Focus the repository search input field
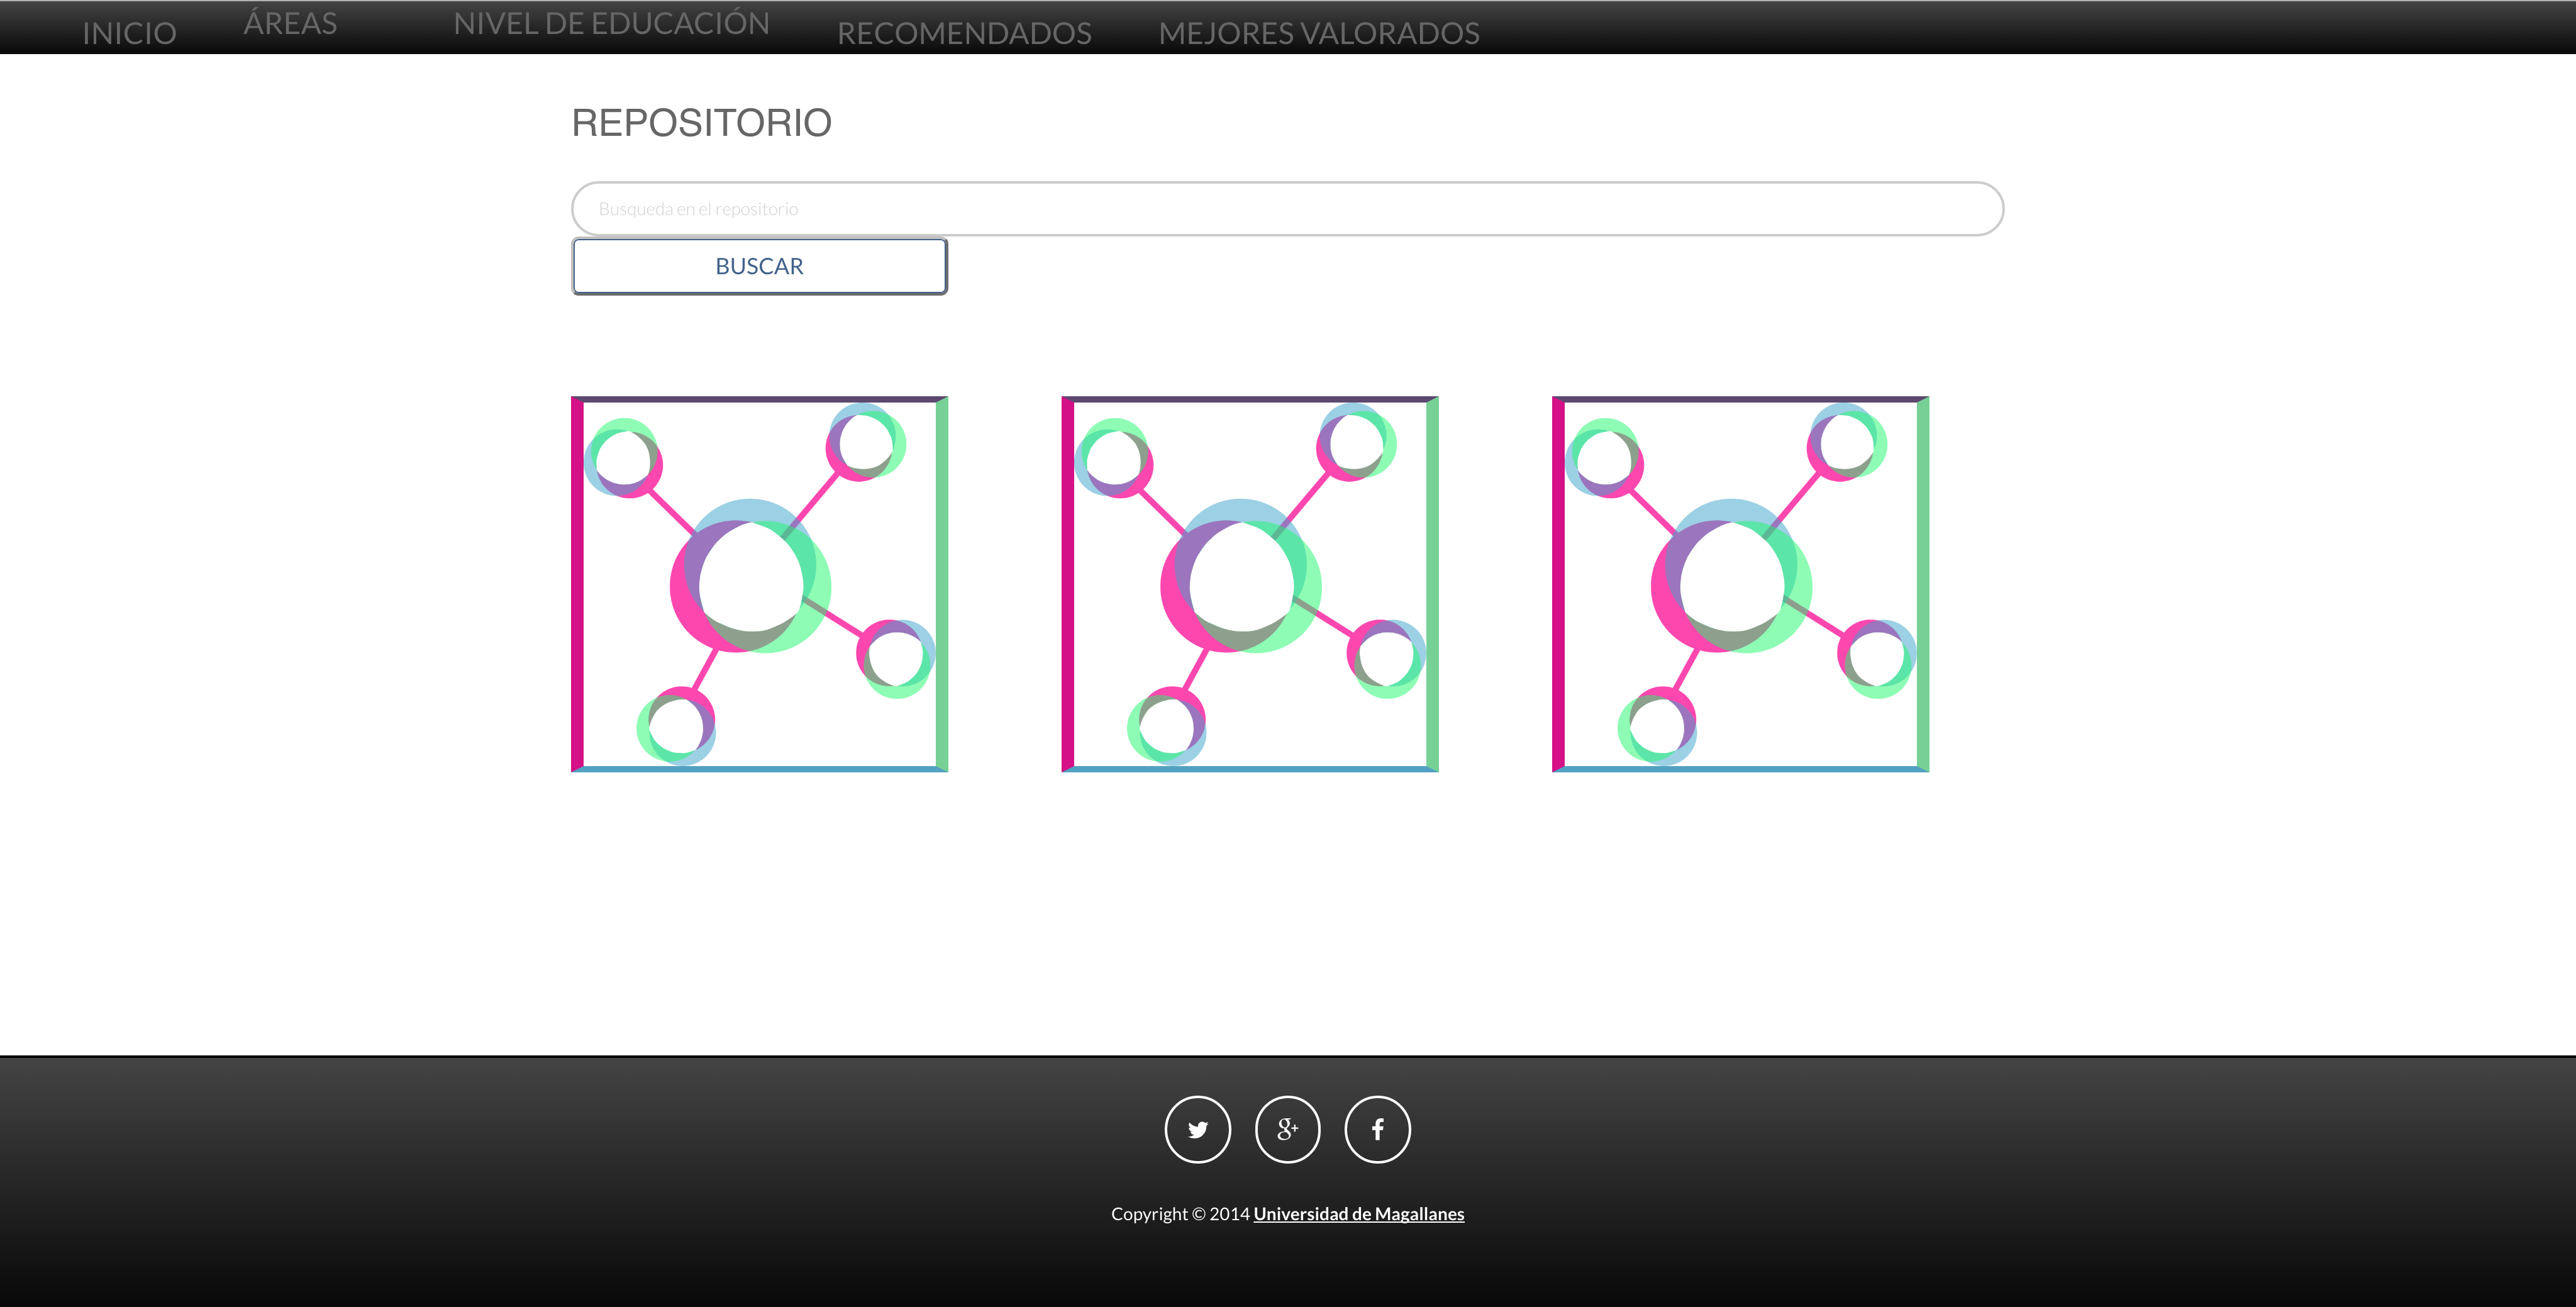The height and width of the screenshot is (1307, 2576). pos(1287,208)
